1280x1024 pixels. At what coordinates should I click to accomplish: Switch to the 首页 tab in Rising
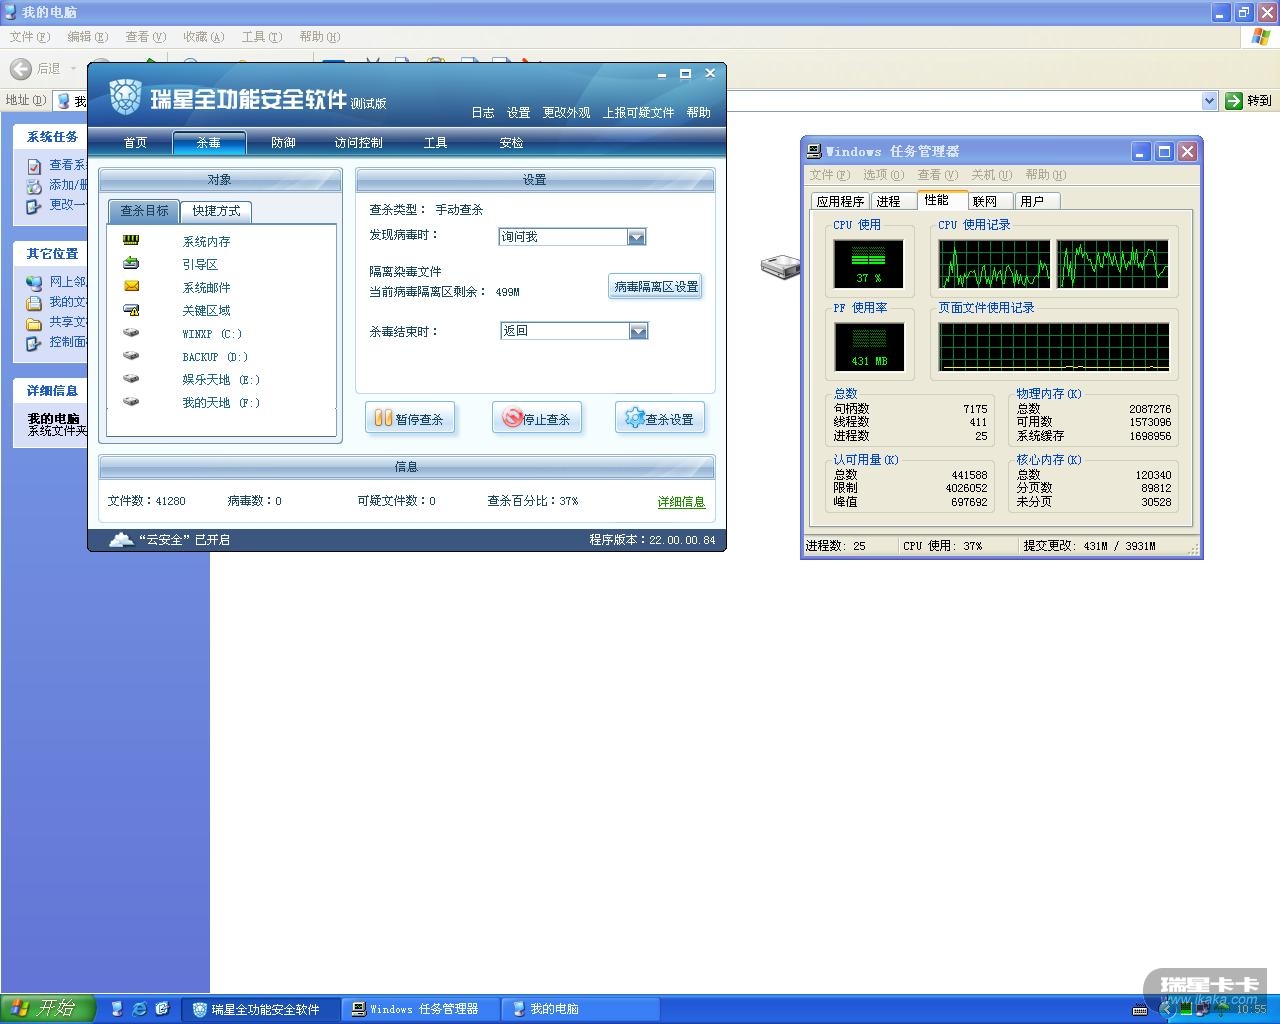[135, 142]
